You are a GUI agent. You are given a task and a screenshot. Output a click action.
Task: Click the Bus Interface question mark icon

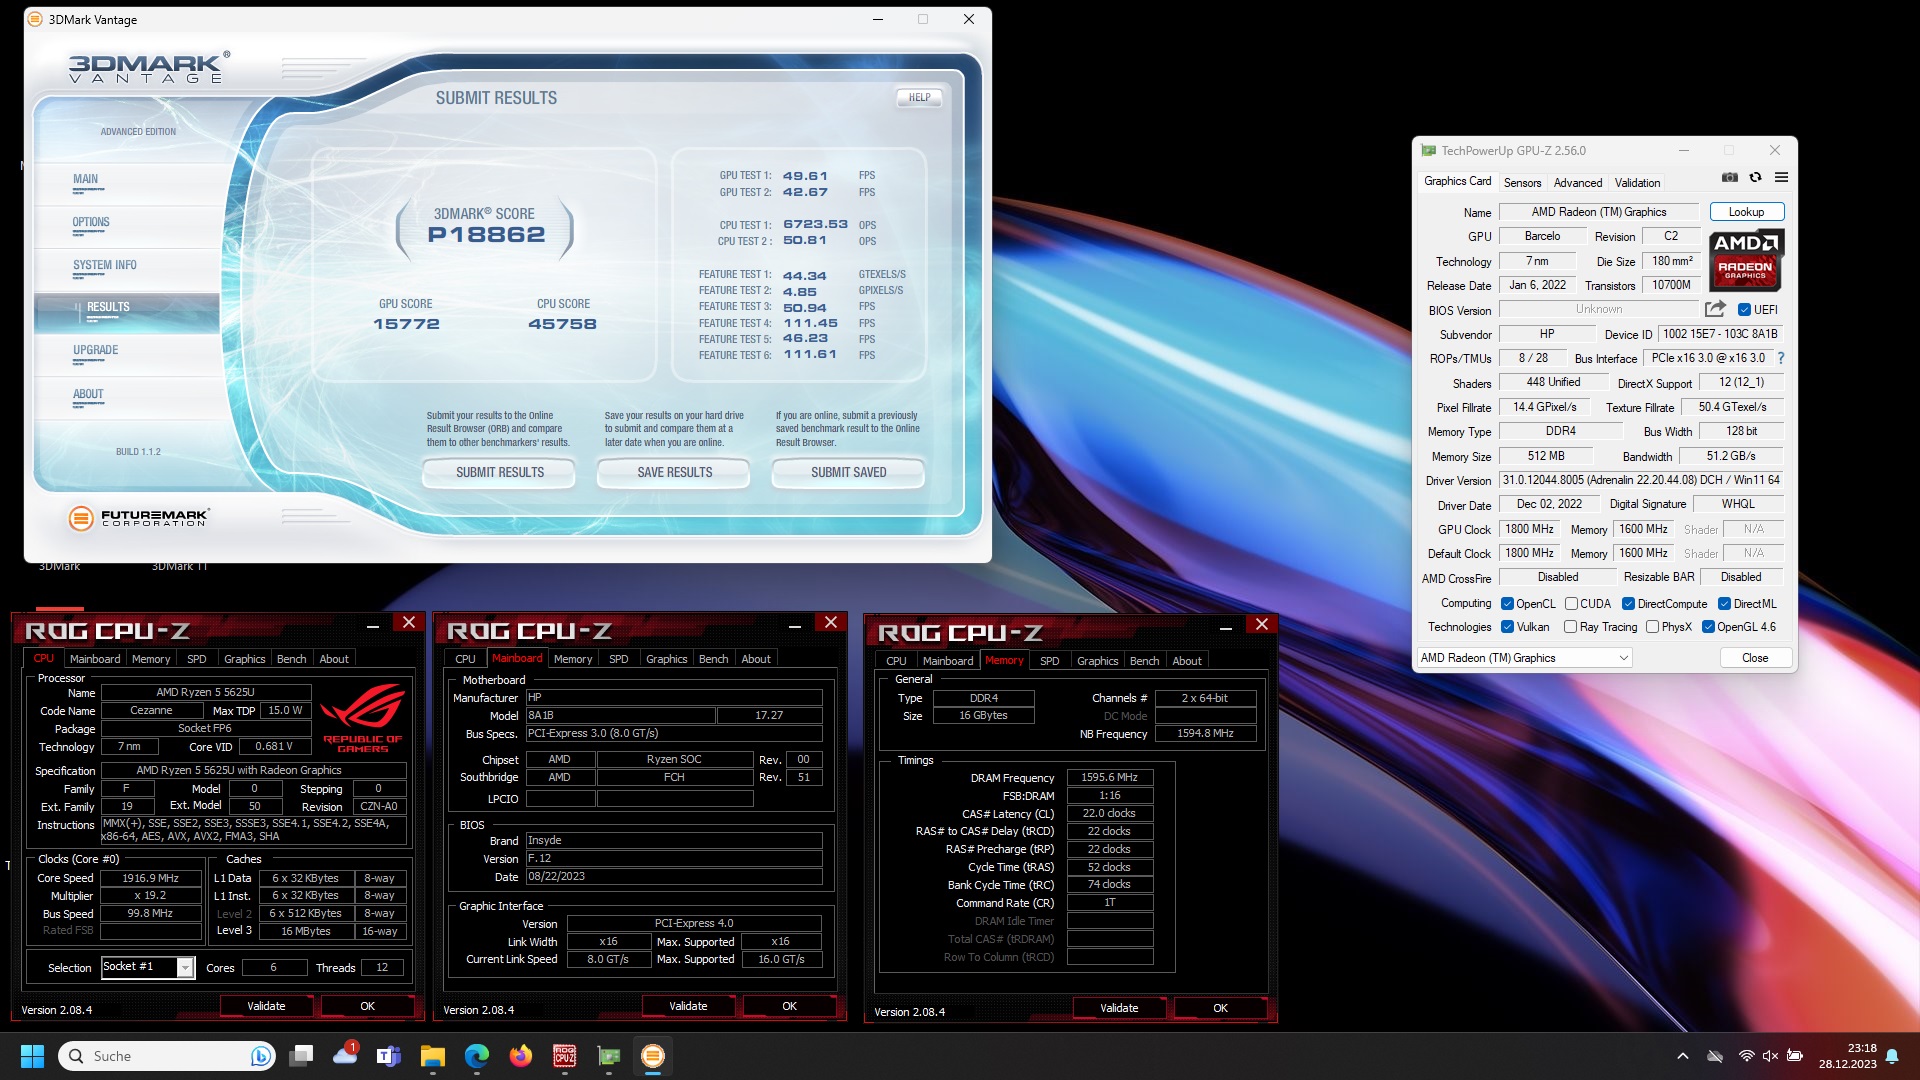[x=1780, y=358]
